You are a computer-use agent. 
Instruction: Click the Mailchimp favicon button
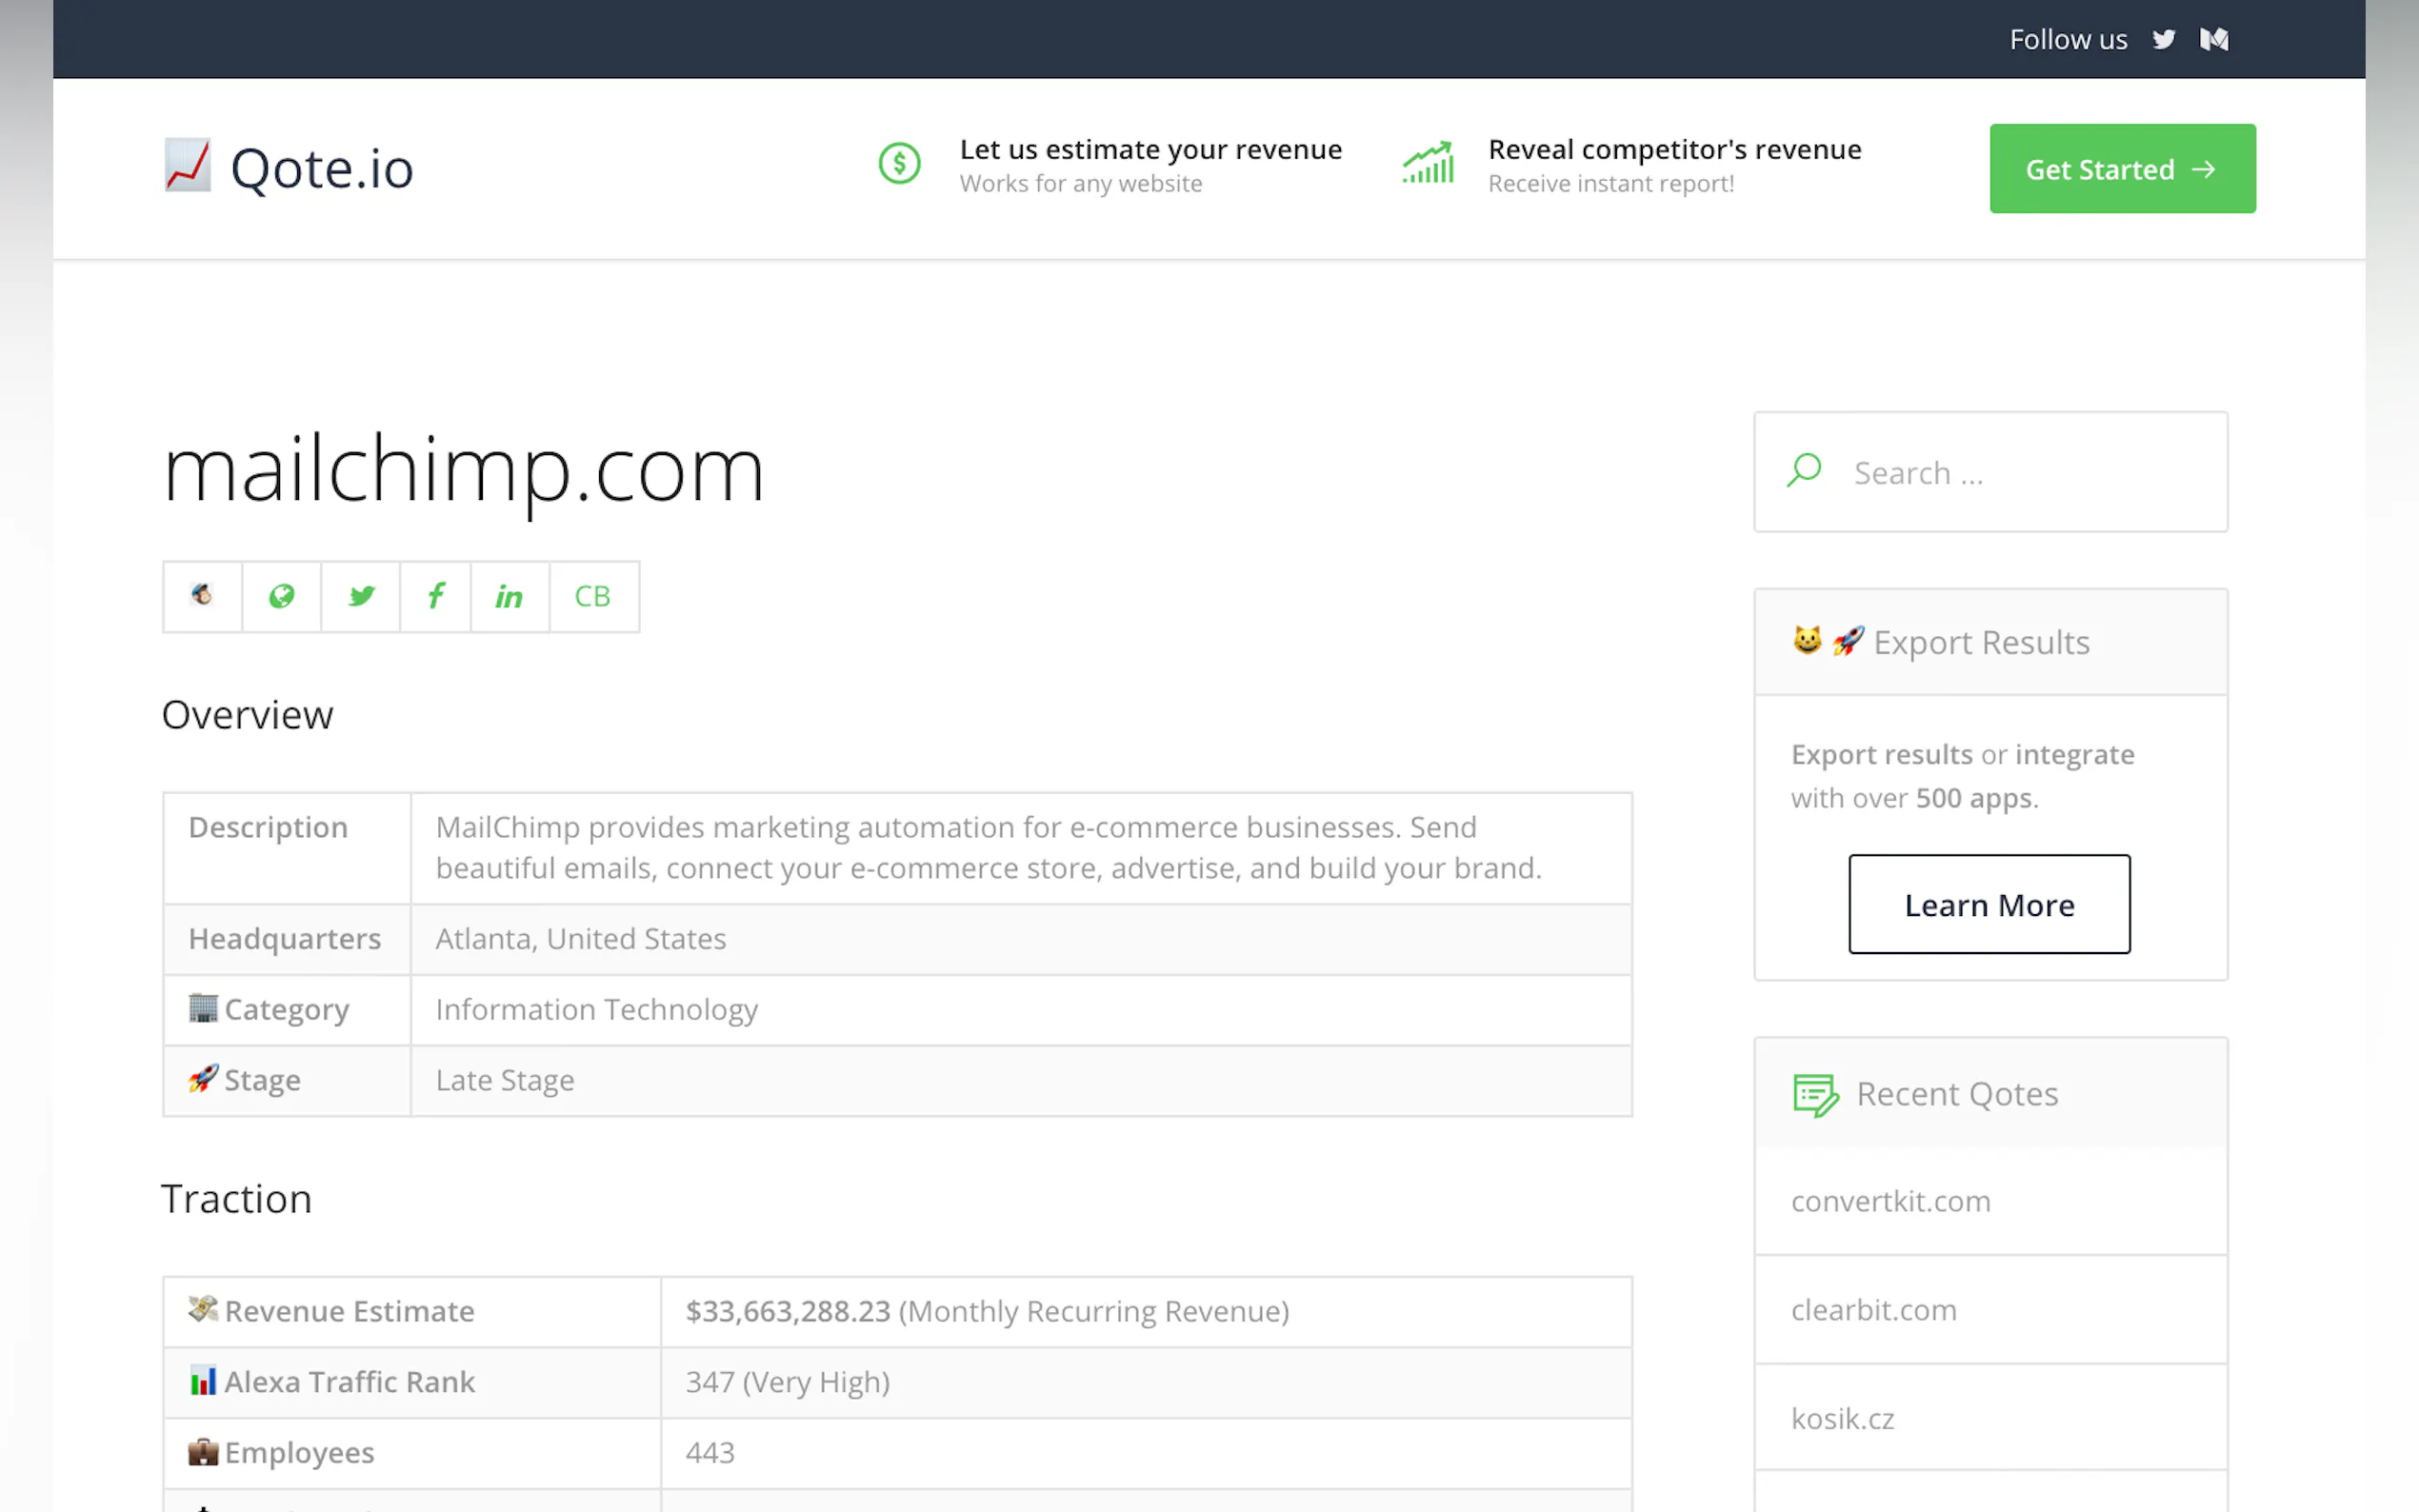[x=203, y=596]
